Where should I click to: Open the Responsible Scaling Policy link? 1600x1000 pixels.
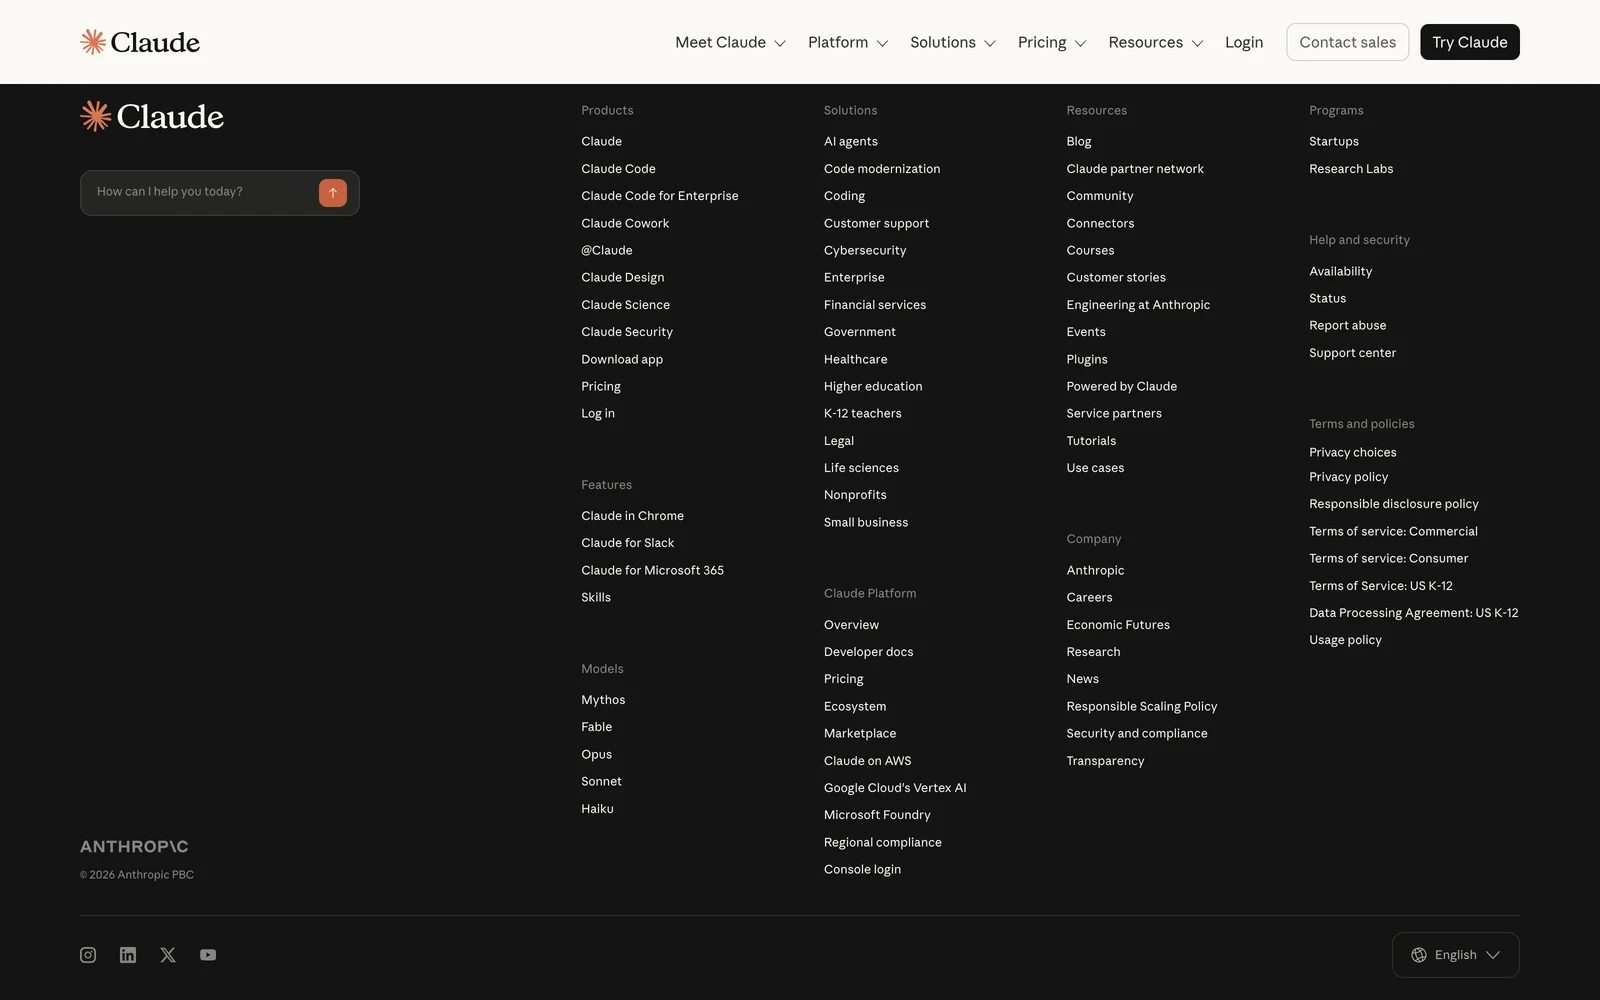1142,706
